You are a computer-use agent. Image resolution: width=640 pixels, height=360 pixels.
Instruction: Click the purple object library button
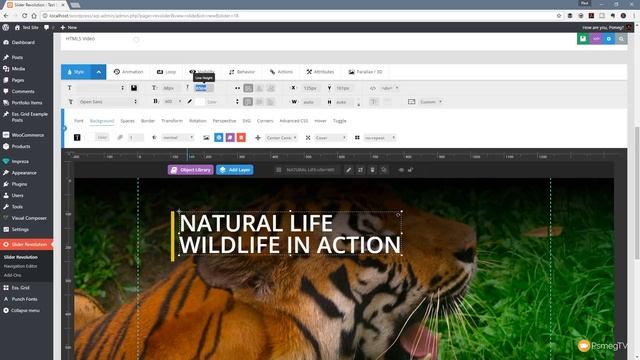230,138
